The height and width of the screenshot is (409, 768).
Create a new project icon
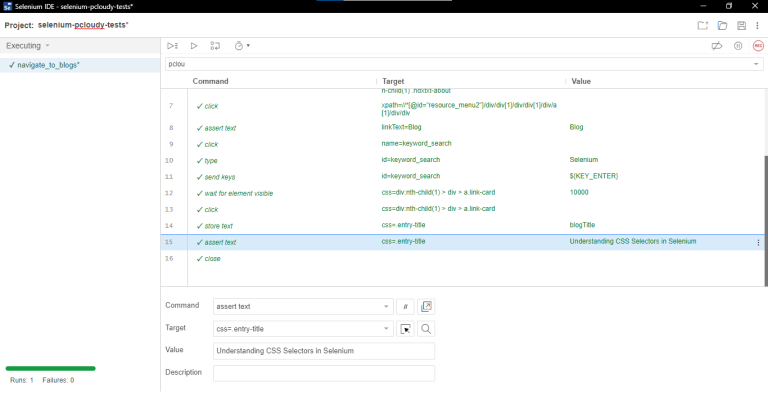tap(703, 25)
